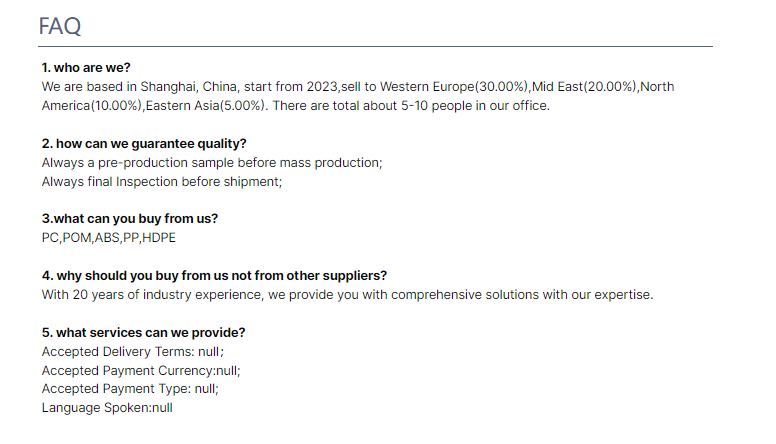The width and height of the screenshot is (776, 444).
Task: Click the "Shanghai, China" text
Action: (186, 87)
